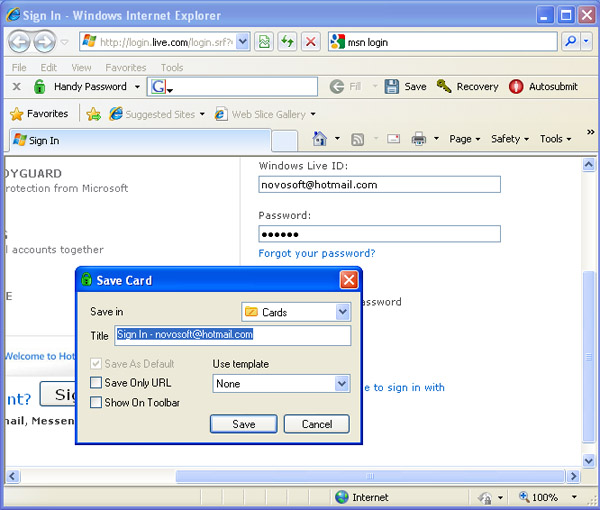Click the Welcome to Hotmail link
Screen dimensions: 600x510
(x=40, y=356)
